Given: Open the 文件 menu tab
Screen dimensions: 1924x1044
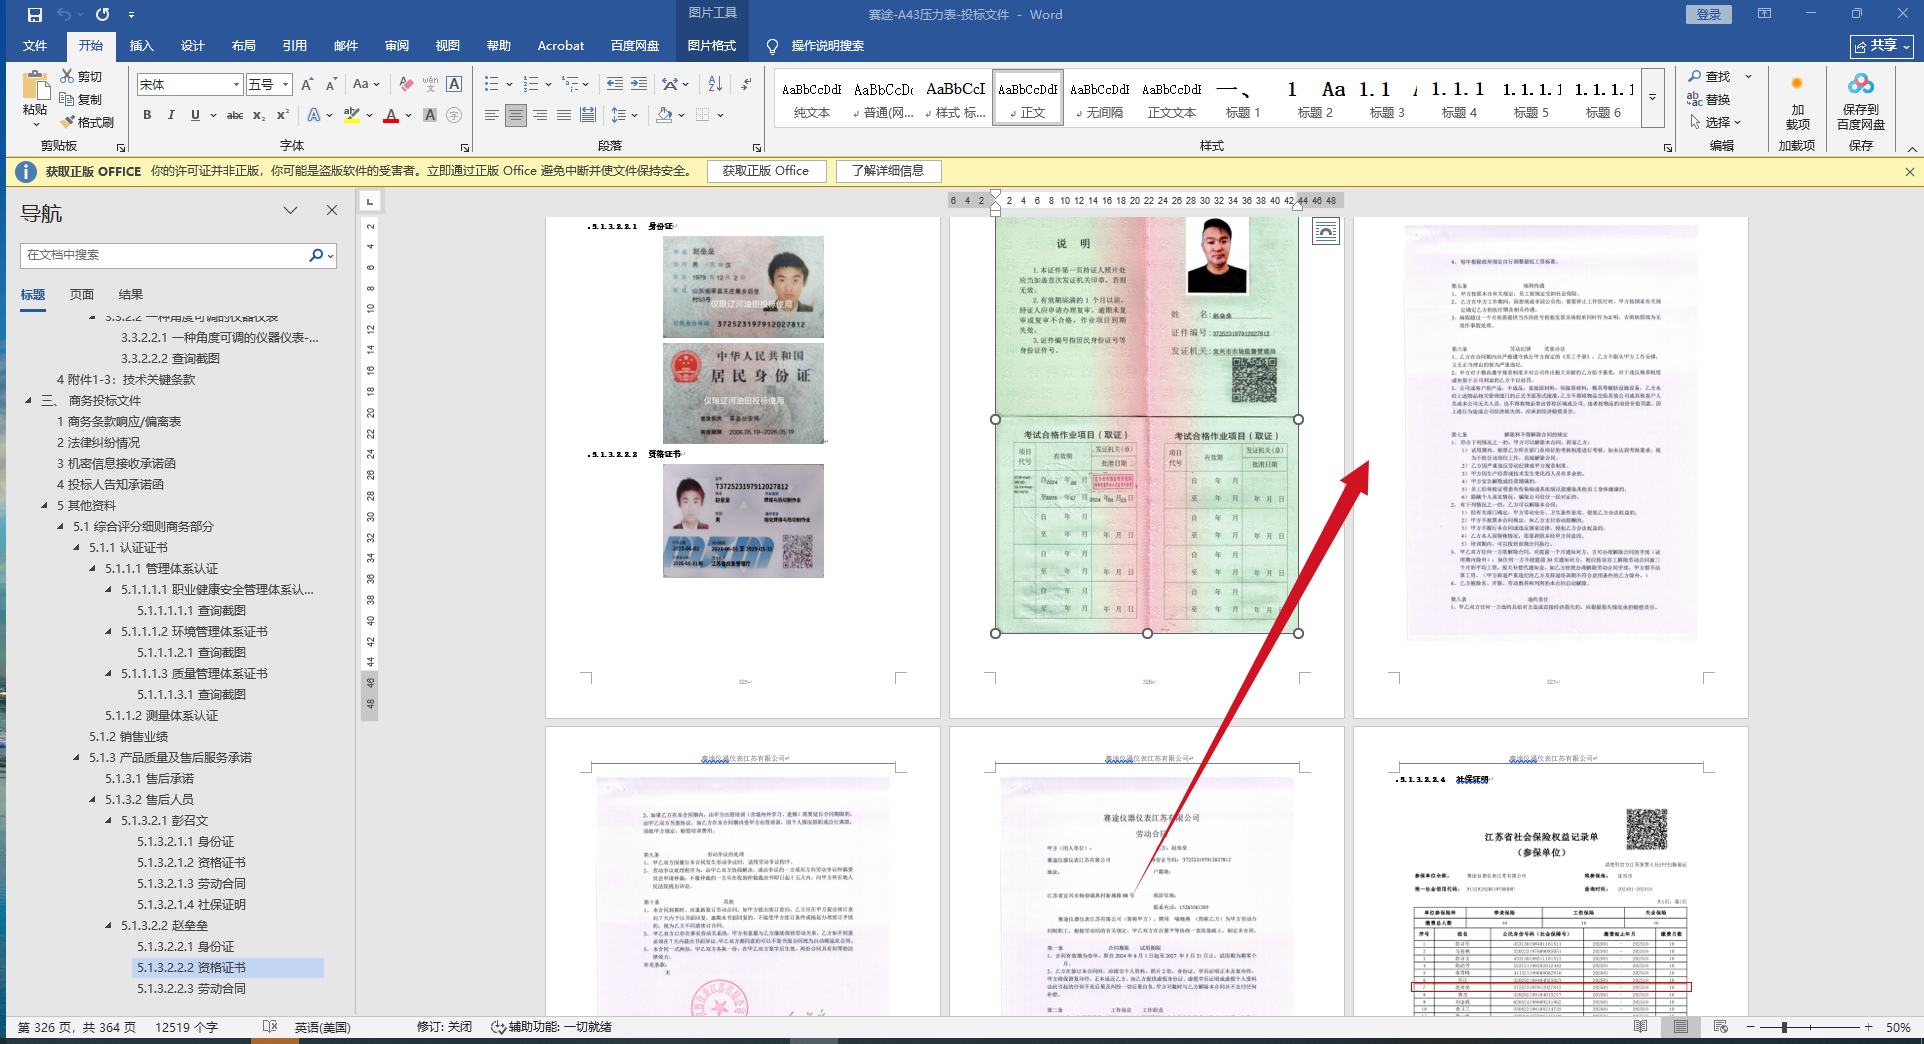Looking at the screenshot, I should click(35, 46).
